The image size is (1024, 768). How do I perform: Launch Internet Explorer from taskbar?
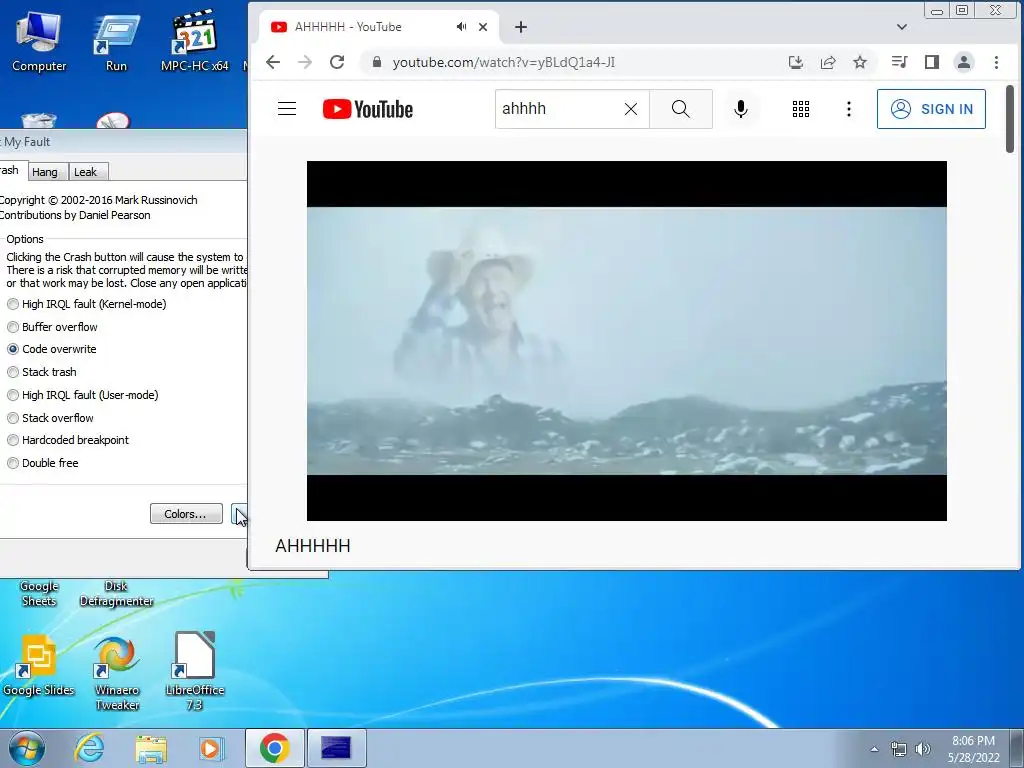click(x=89, y=748)
